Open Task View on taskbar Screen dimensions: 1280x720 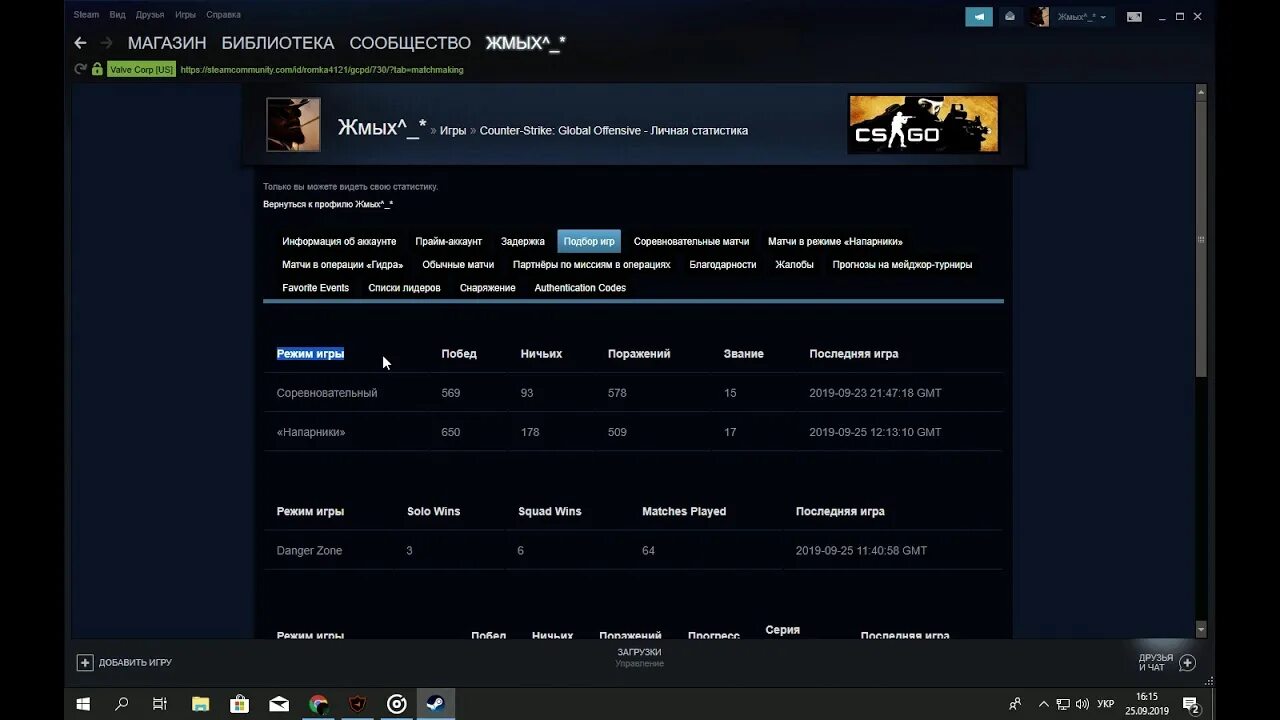coord(160,704)
